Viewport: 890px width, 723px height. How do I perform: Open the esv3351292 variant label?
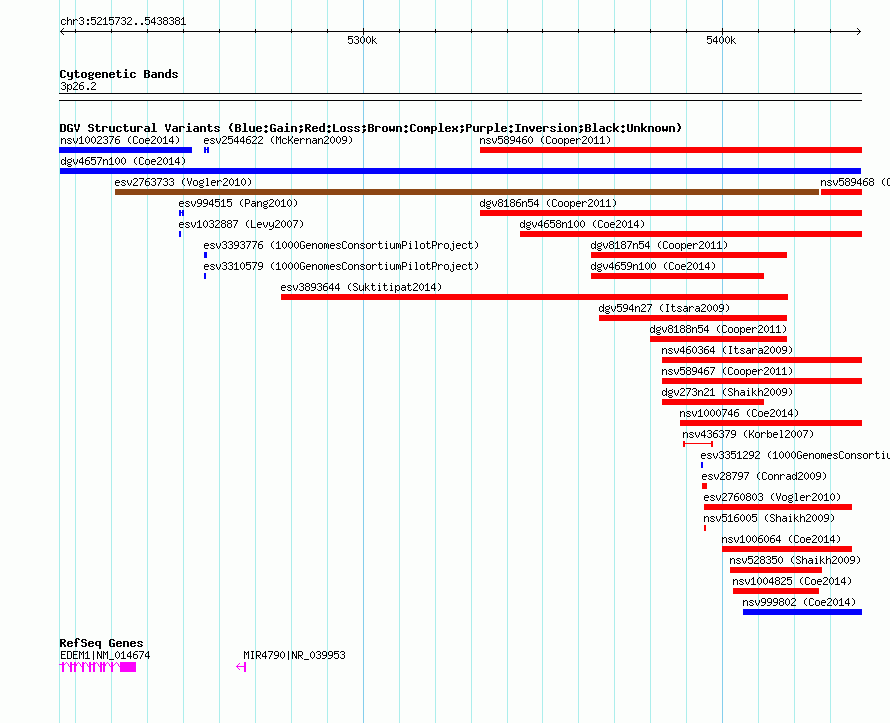point(795,455)
